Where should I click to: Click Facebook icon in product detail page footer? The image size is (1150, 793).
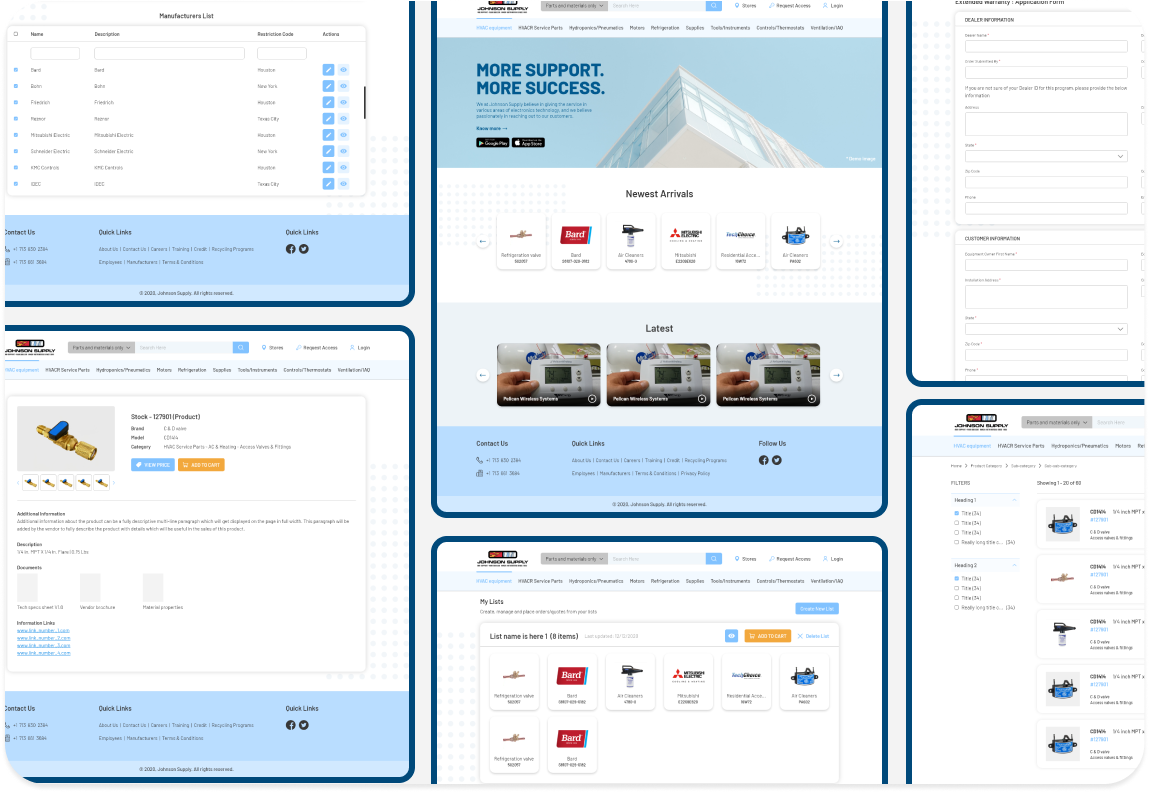290,725
